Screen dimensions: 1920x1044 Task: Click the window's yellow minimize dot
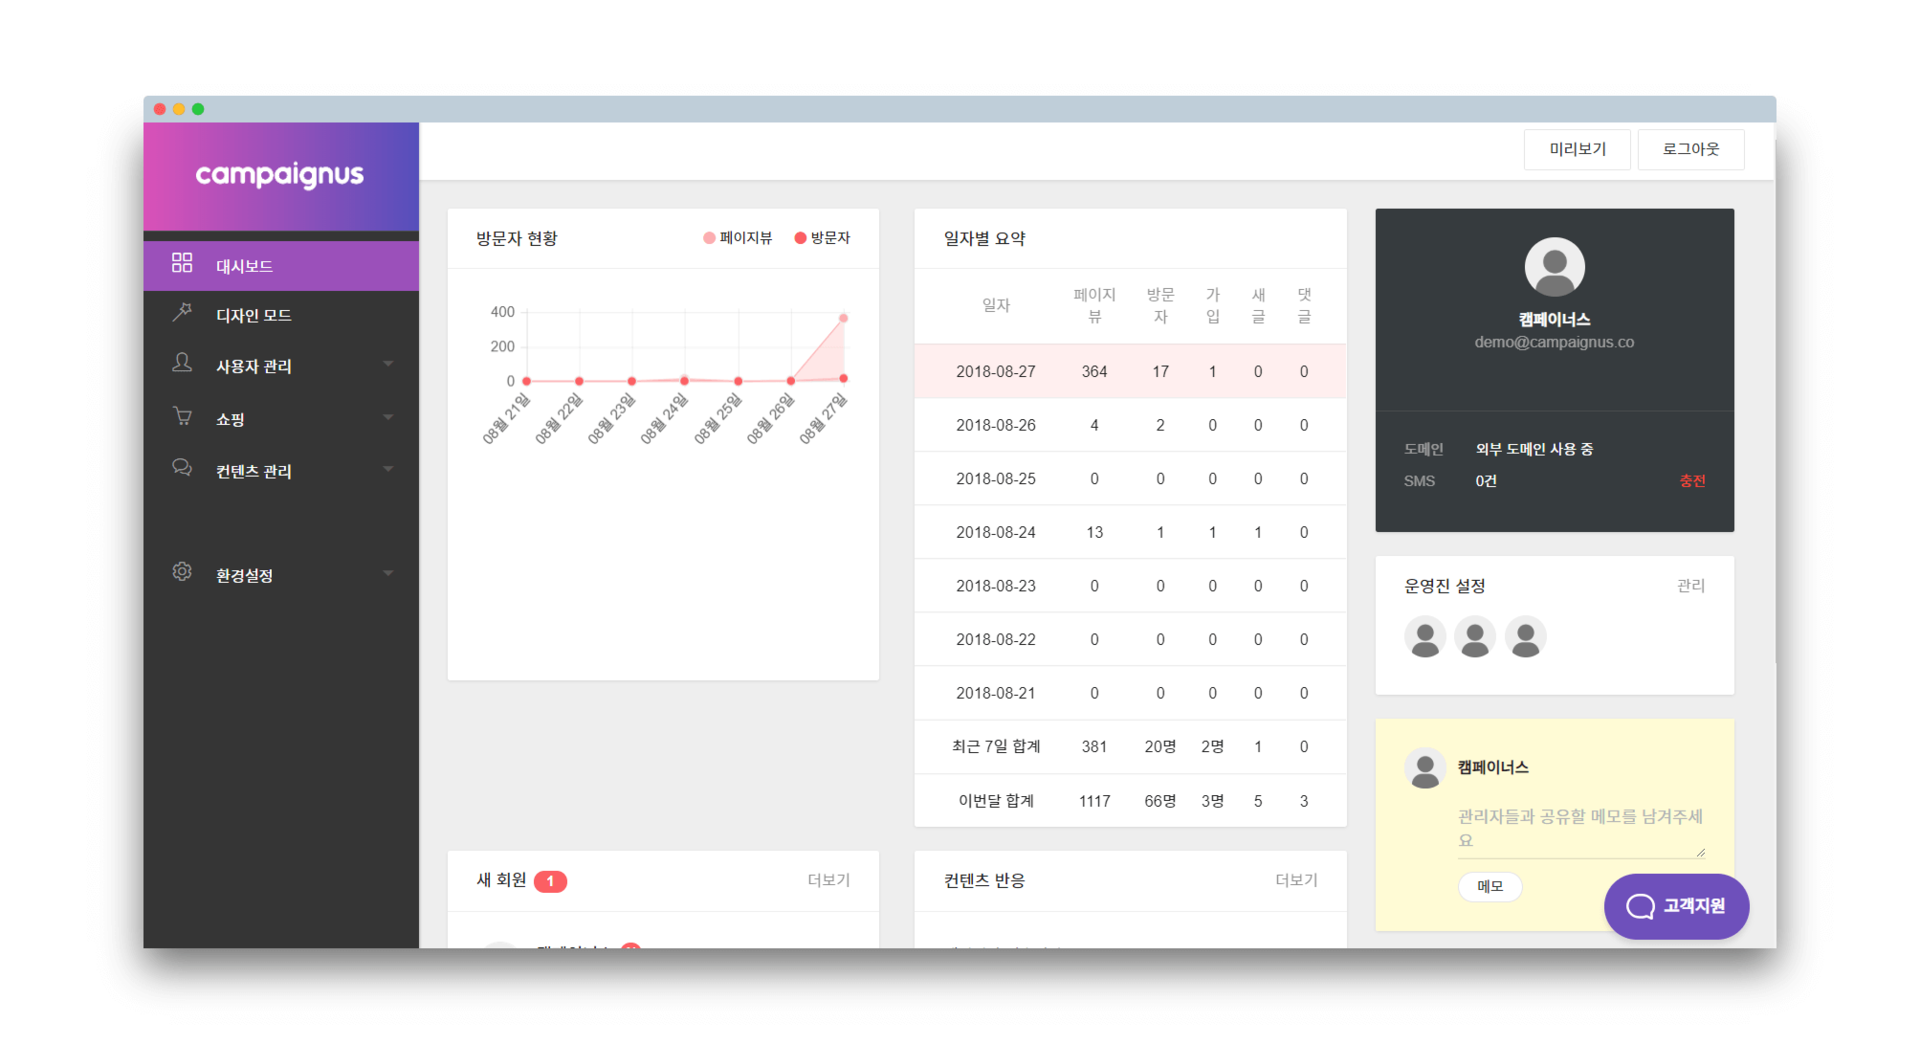179,109
